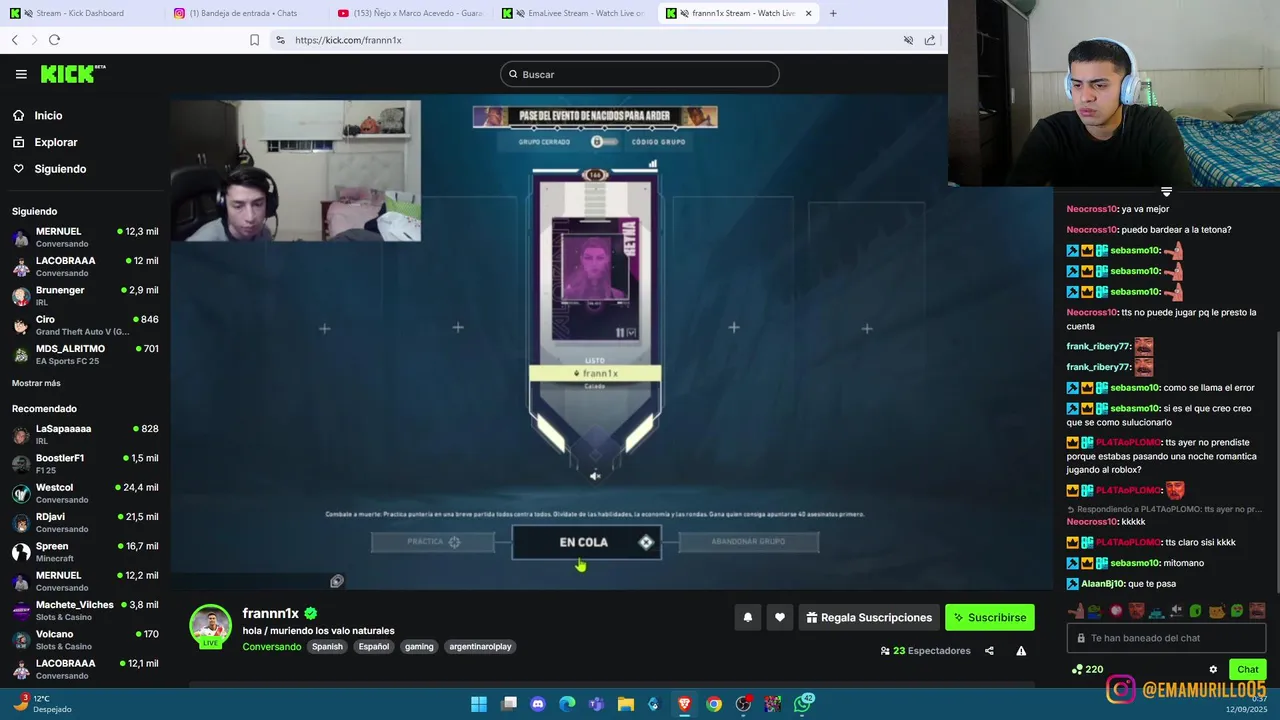Toggle follow heart for frannn1x
Viewport: 1280px width, 720px height.
[780, 618]
